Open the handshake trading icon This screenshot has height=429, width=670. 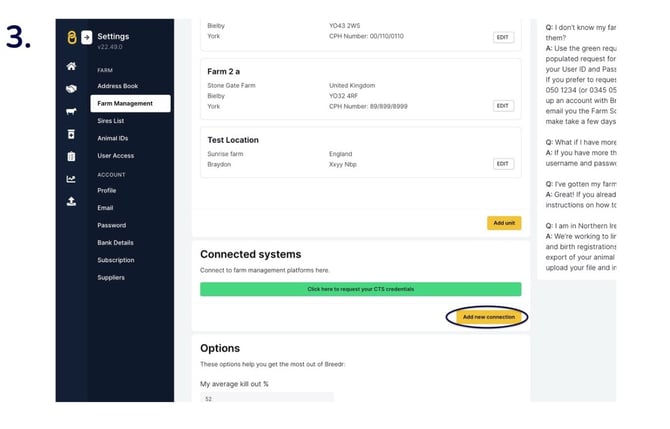71,88
